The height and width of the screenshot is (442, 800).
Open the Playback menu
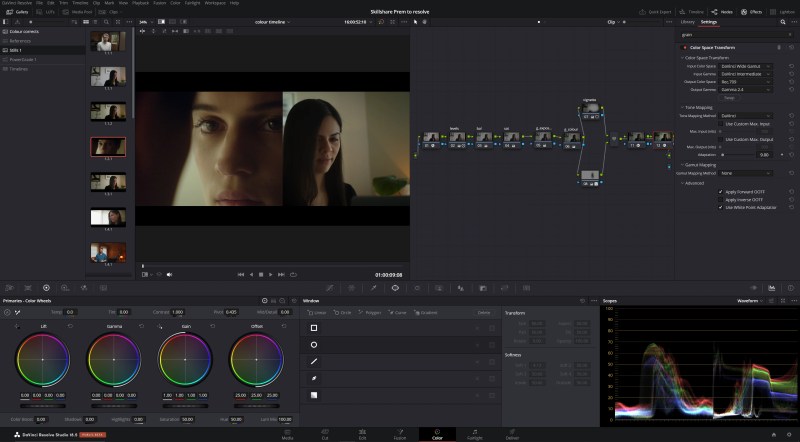141,3
